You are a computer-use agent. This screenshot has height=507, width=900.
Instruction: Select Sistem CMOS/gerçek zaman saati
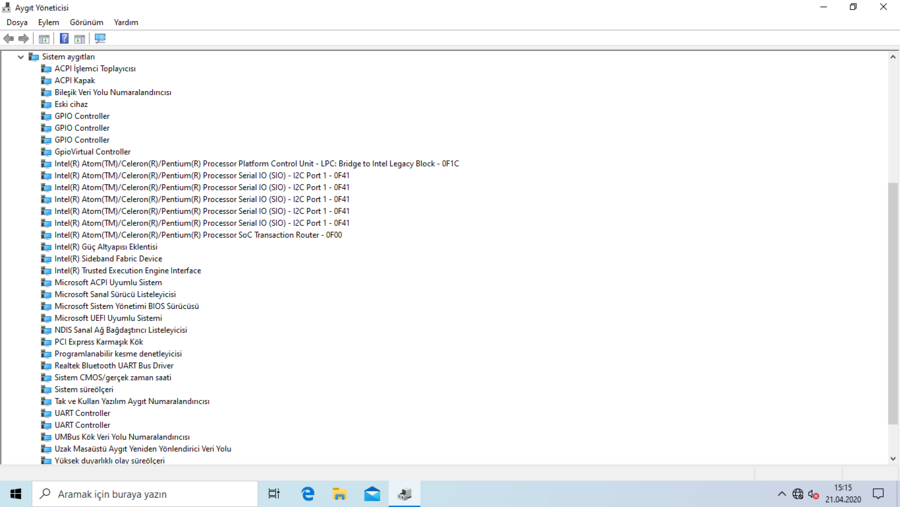click(x=112, y=377)
